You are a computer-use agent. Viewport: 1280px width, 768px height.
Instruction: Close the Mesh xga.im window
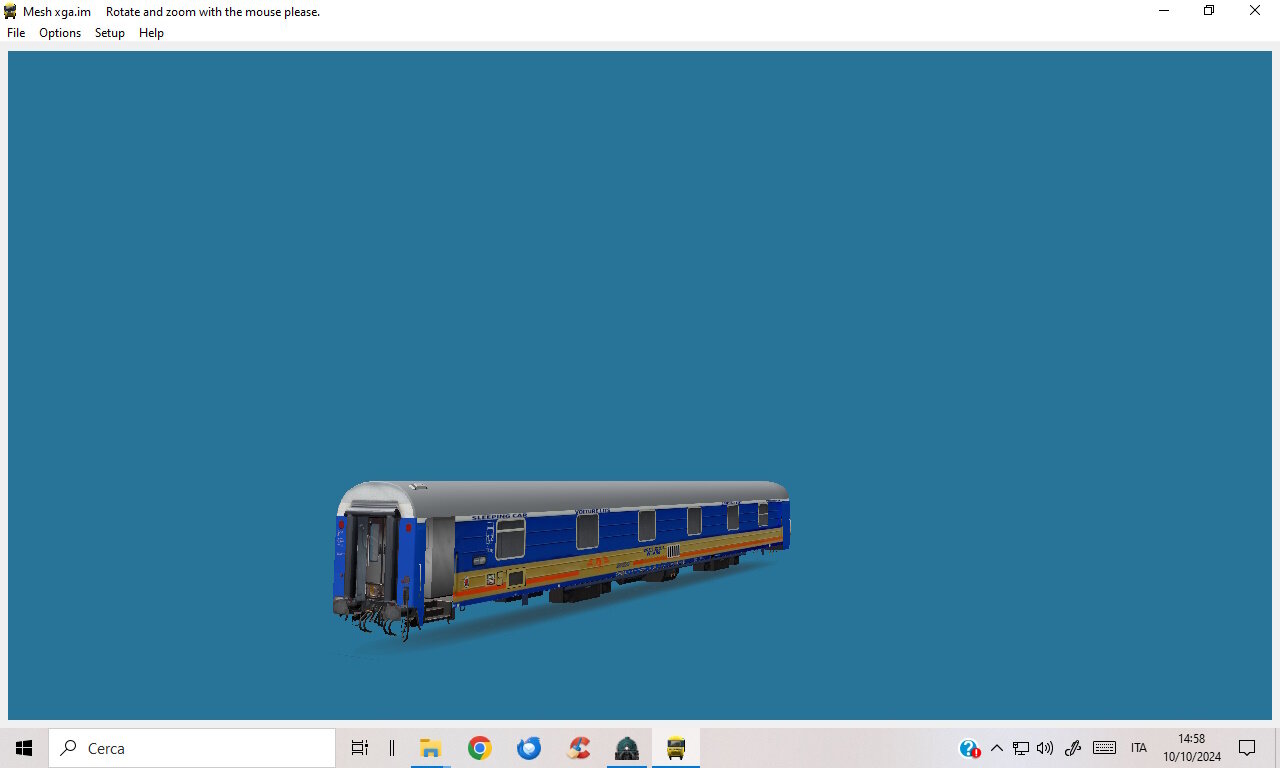(1255, 11)
